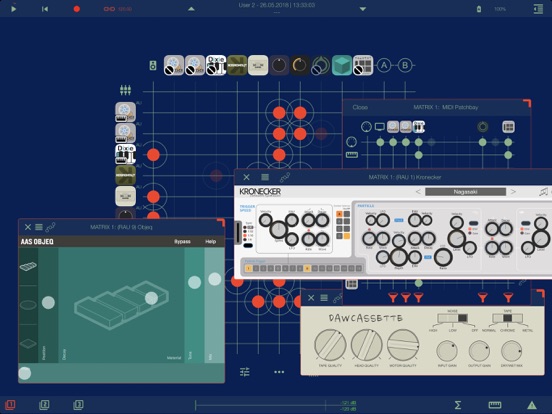The width and height of the screenshot is (552, 414).
Task: Select the beam object type in Objeq
Action: tap(28, 267)
